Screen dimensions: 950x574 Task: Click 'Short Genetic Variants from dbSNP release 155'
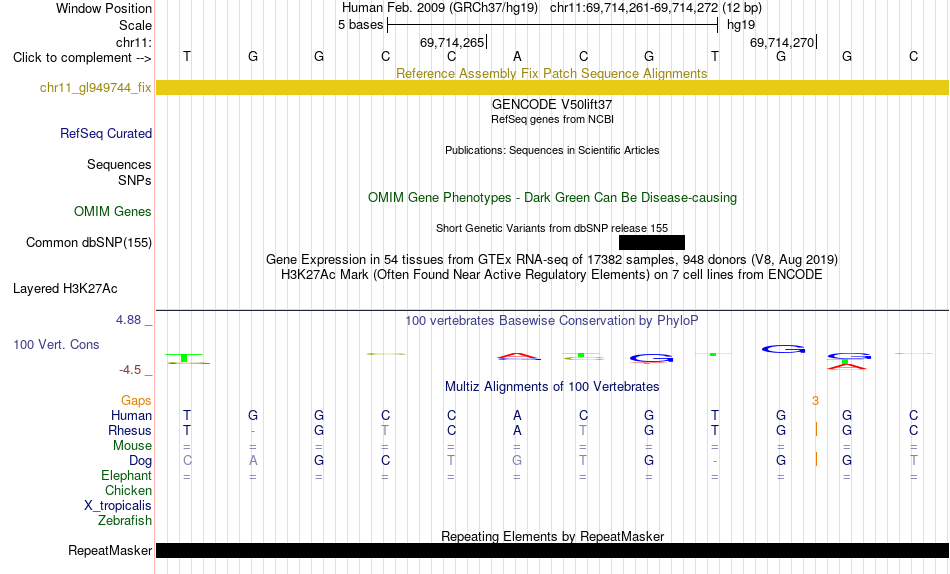552,229
